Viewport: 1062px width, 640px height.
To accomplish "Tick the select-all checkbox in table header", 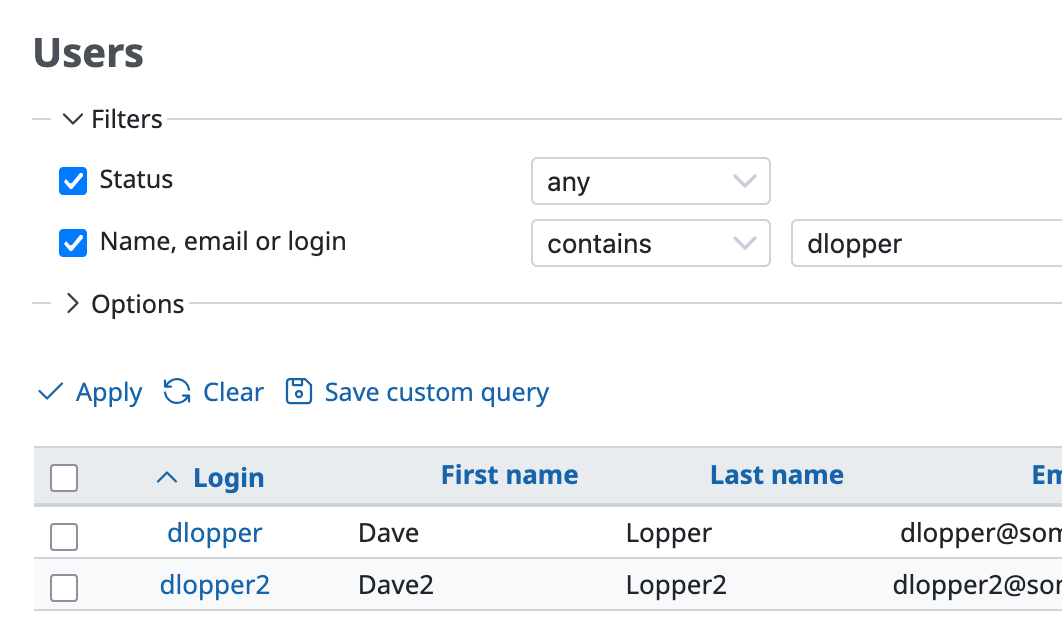I will [64, 479].
